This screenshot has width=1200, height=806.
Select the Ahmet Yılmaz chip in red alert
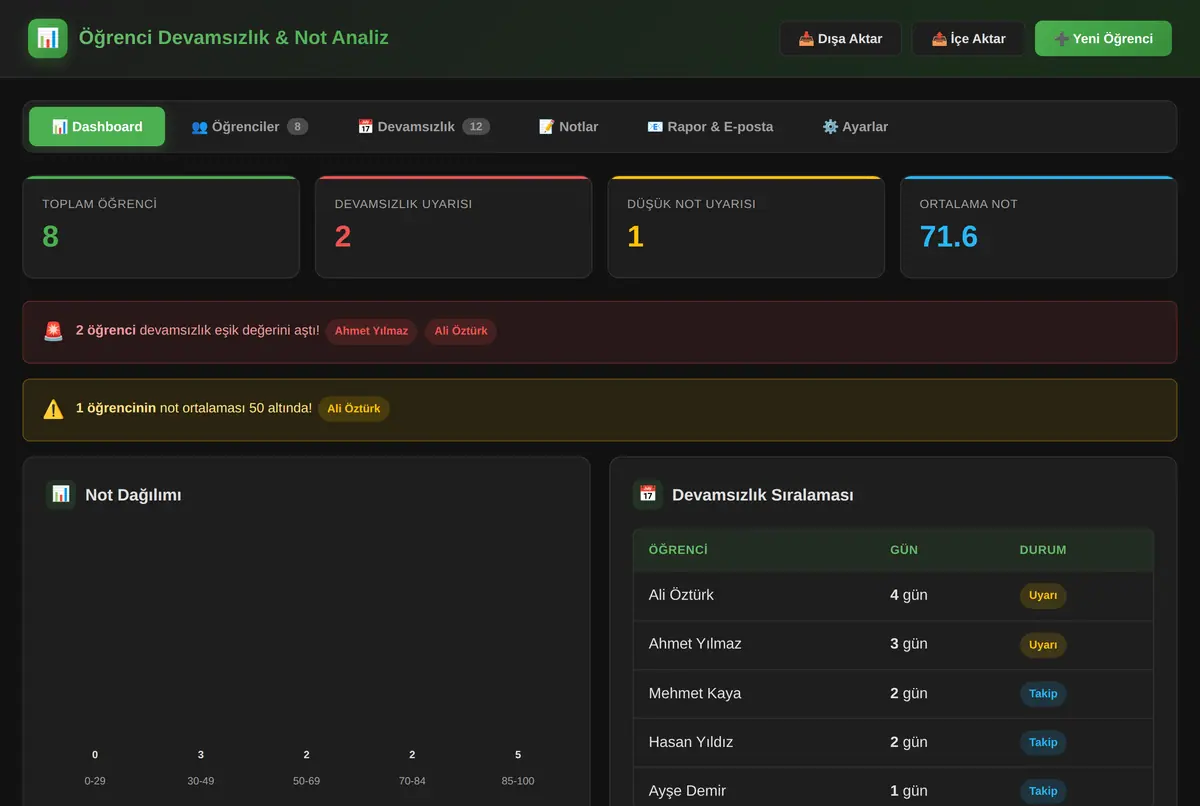pos(371,331)
